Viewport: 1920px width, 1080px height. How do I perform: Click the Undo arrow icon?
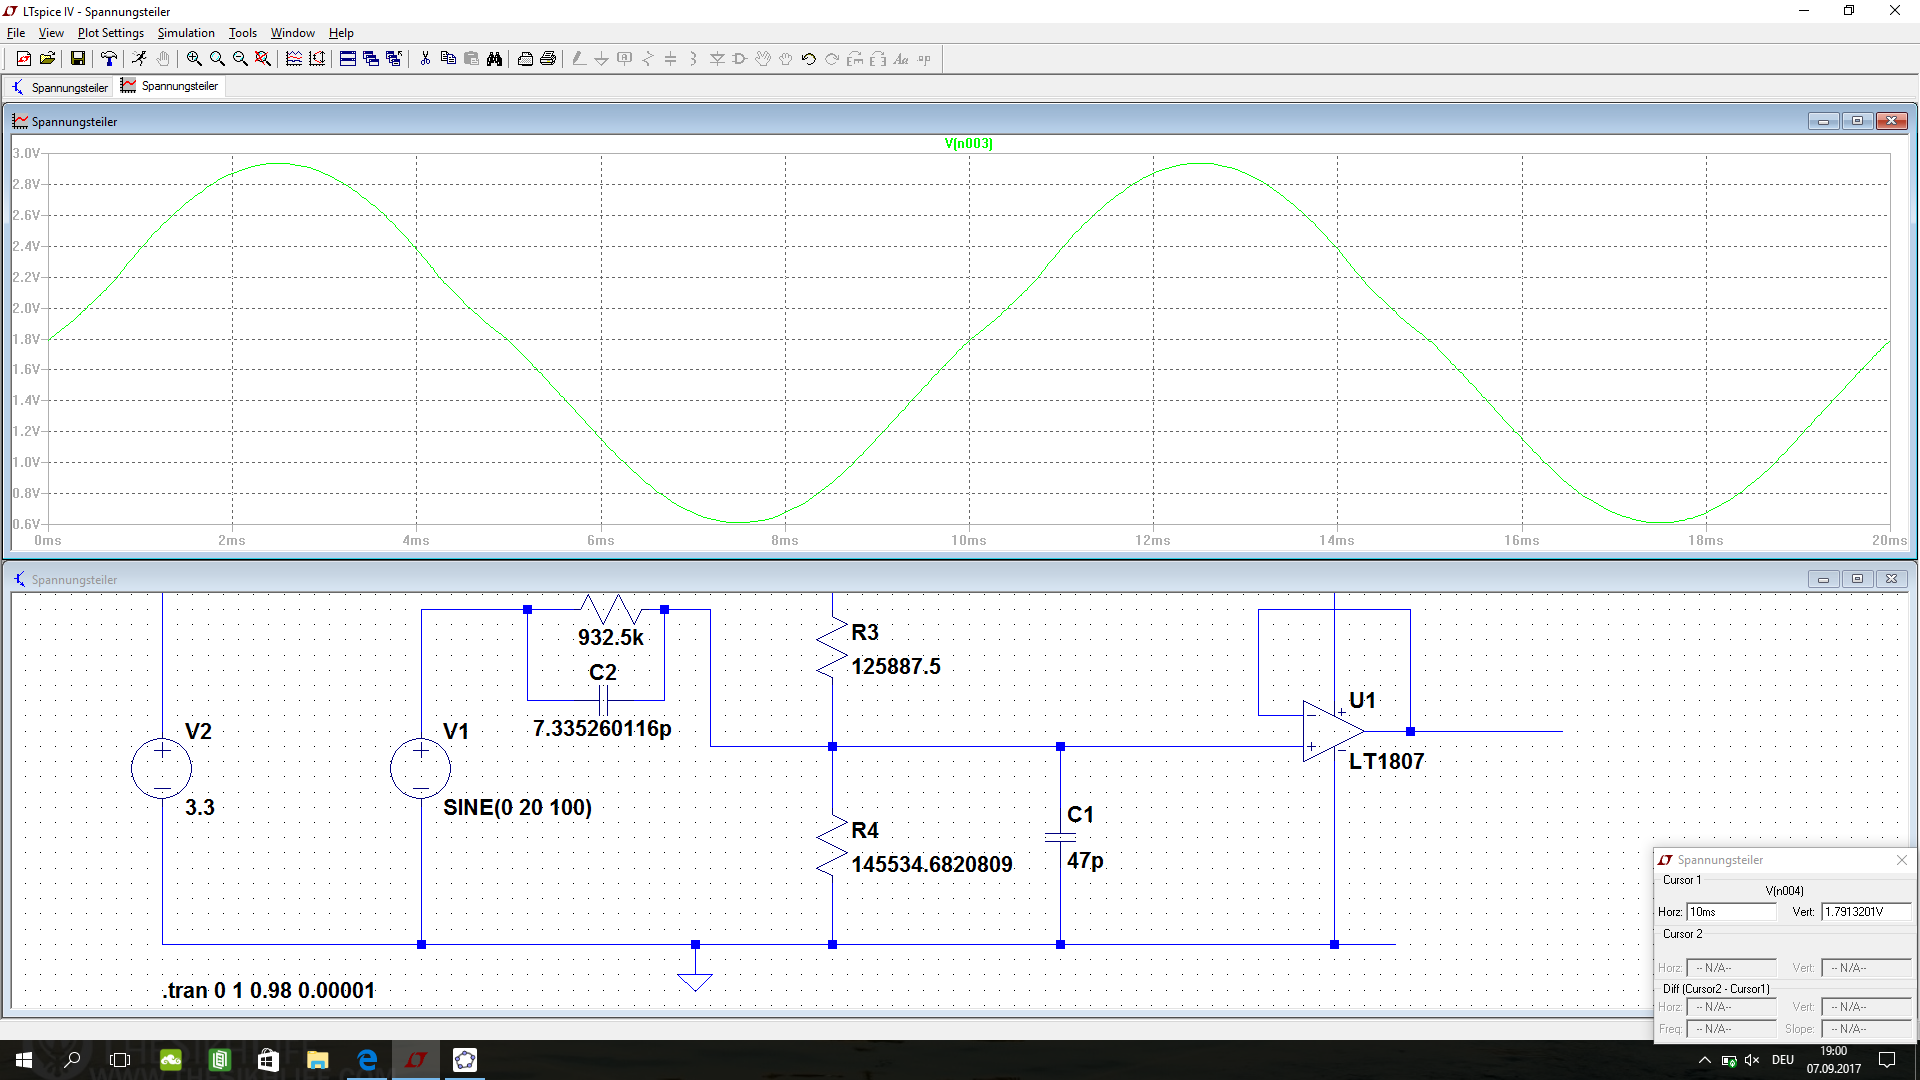[x=809, y=59]
